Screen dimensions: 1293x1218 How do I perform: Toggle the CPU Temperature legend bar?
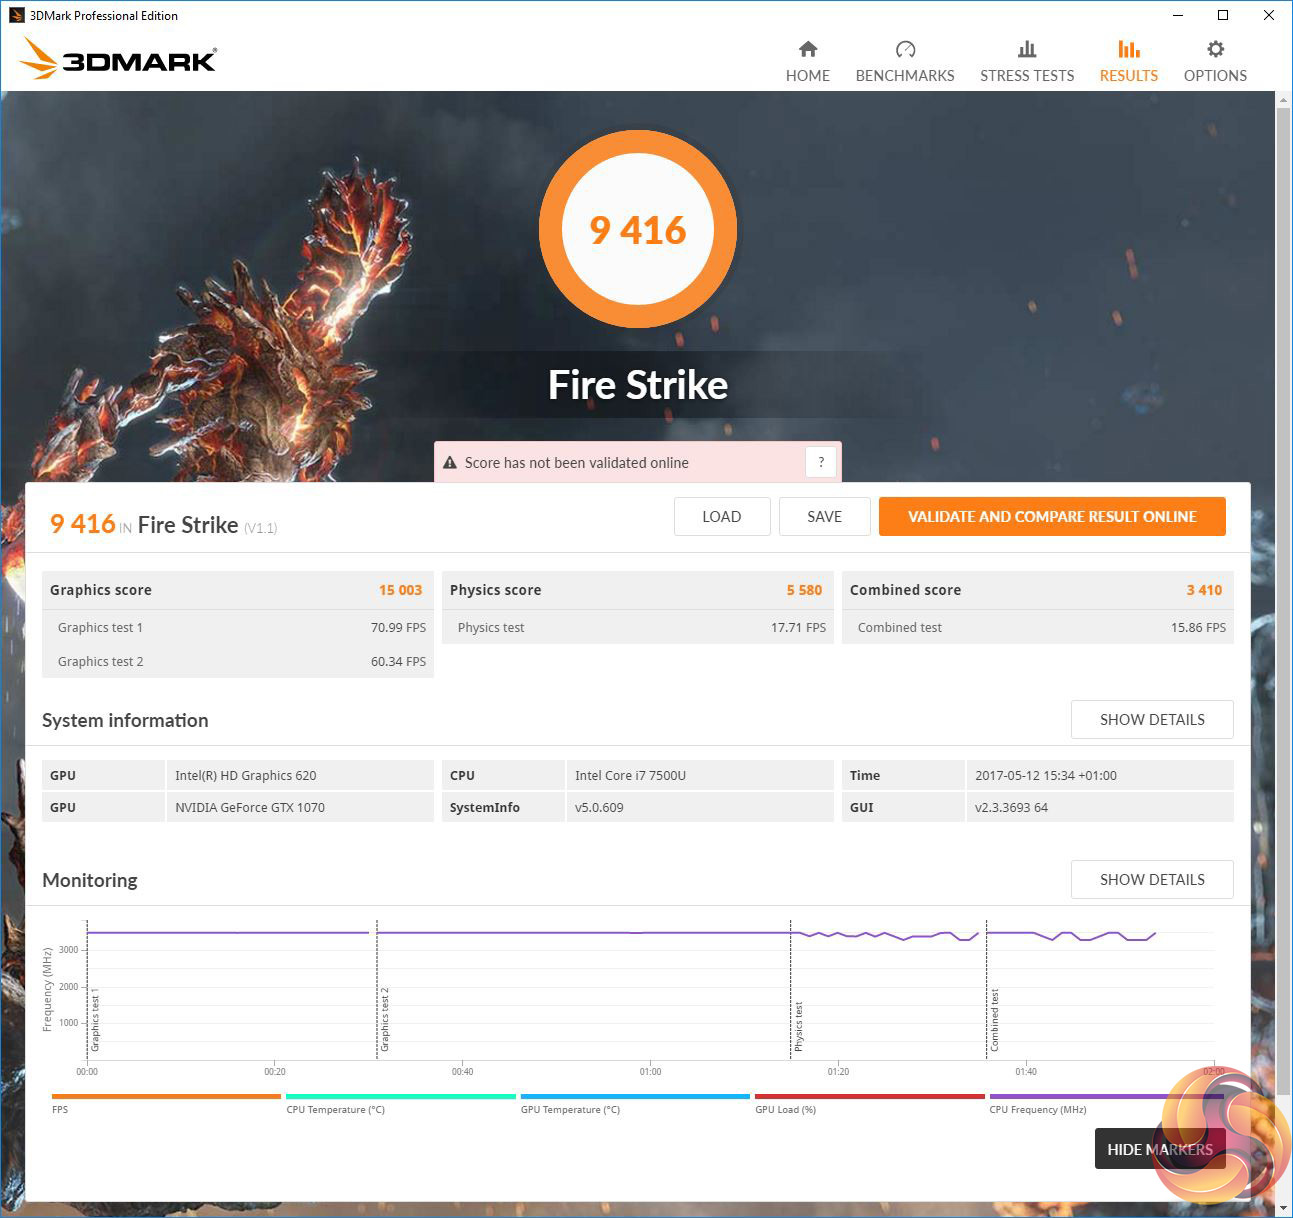401,1097
